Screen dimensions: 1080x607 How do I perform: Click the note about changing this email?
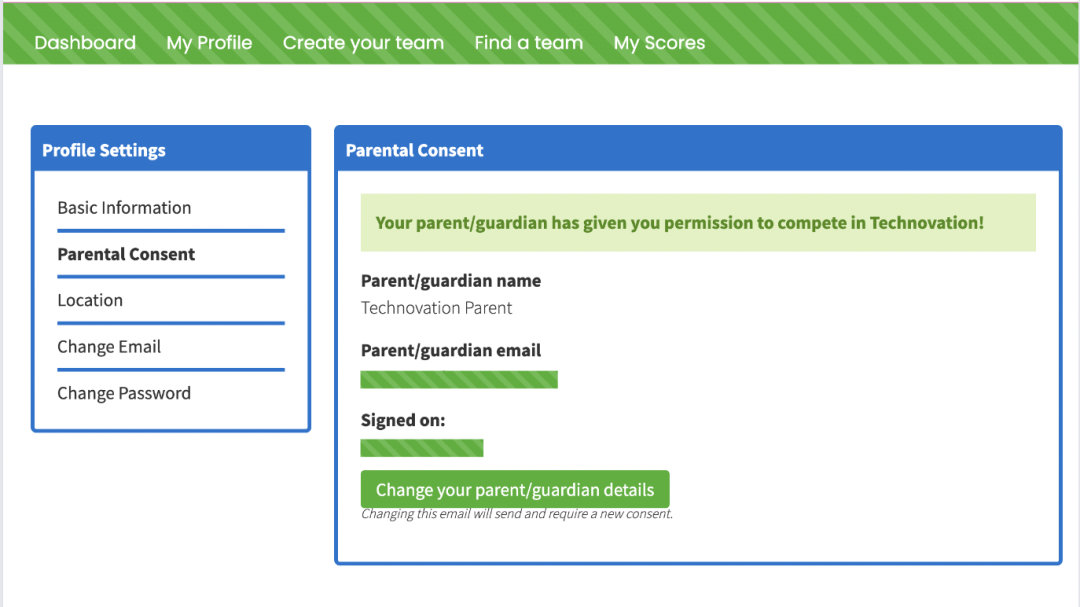[x=517, y=515]
